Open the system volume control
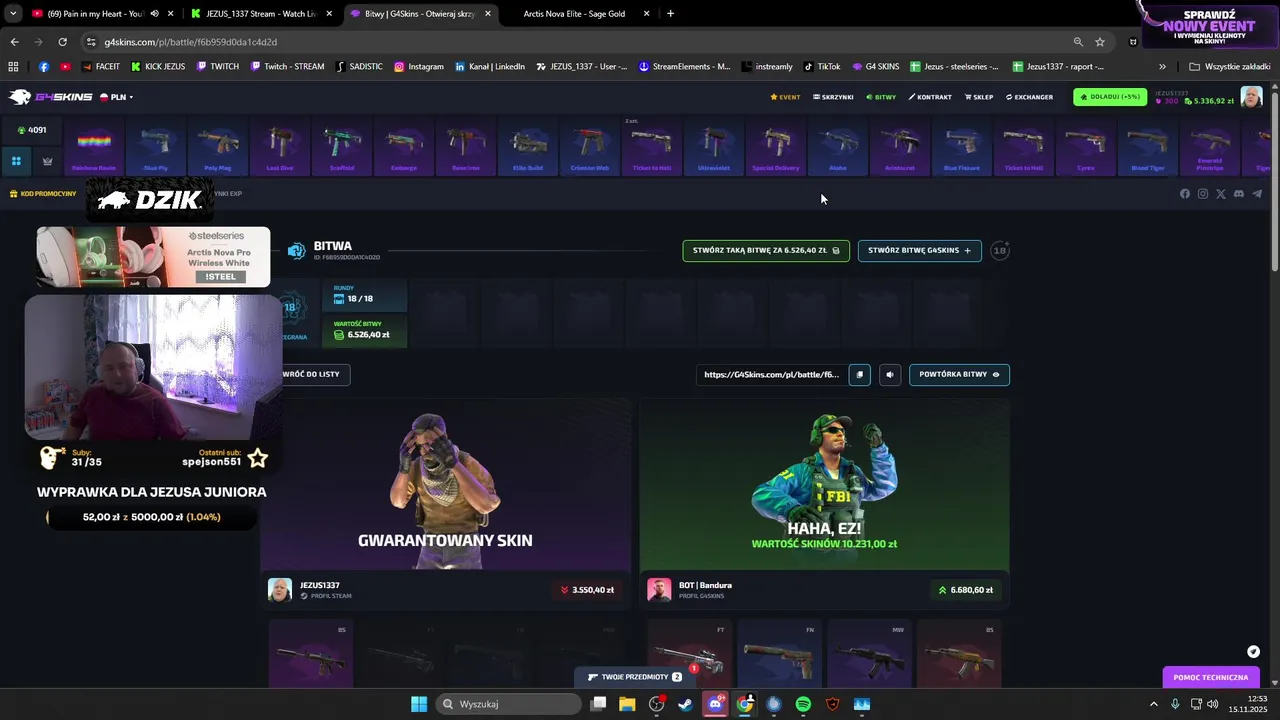Screen dimensions: 1280x720 tap(1212, 704)
